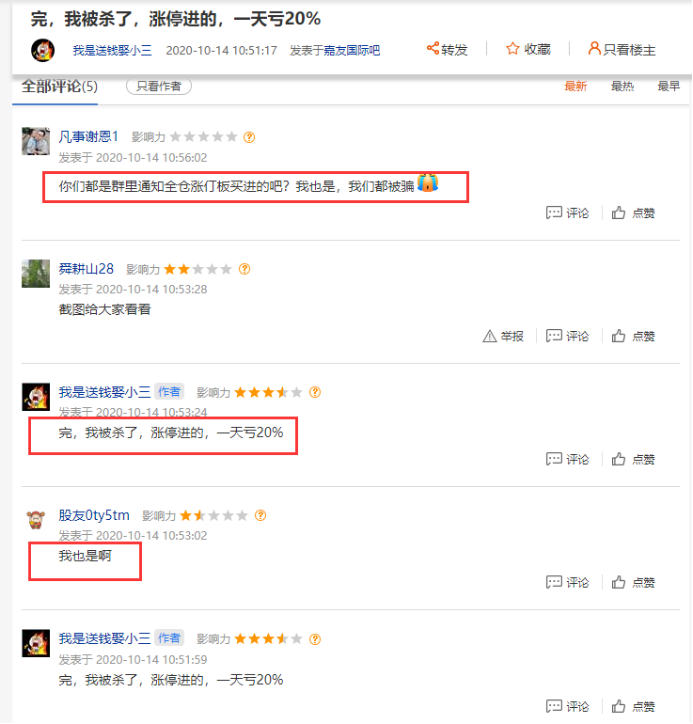Sort comments by 最热
This screenshot has width=693, height=724.
point(622,86)
